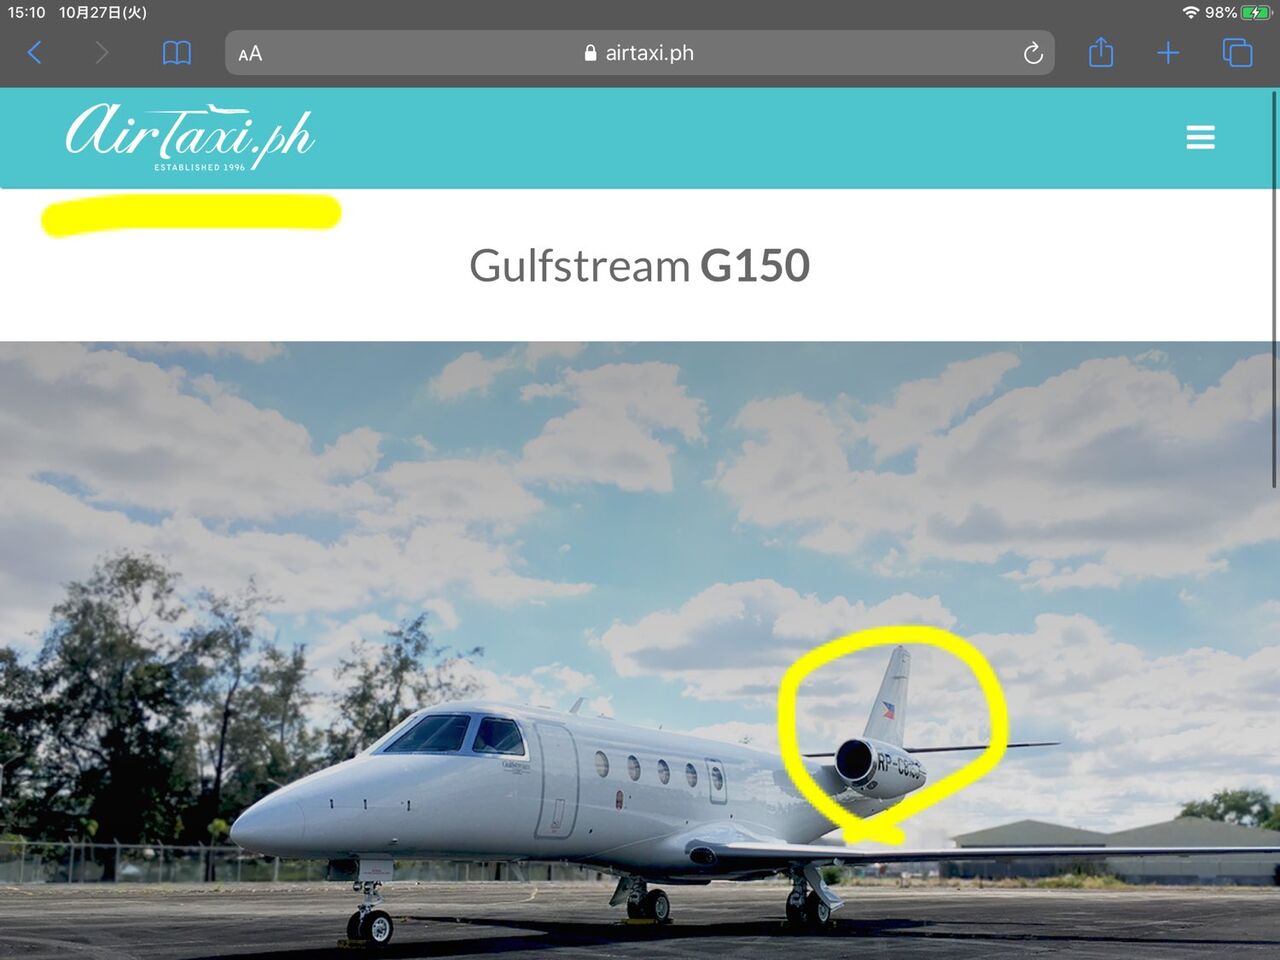Tap the forward navigation arrow
The height and width of the screenshot is (960, 1280).
pyautogui.click(x=101, y=53)
